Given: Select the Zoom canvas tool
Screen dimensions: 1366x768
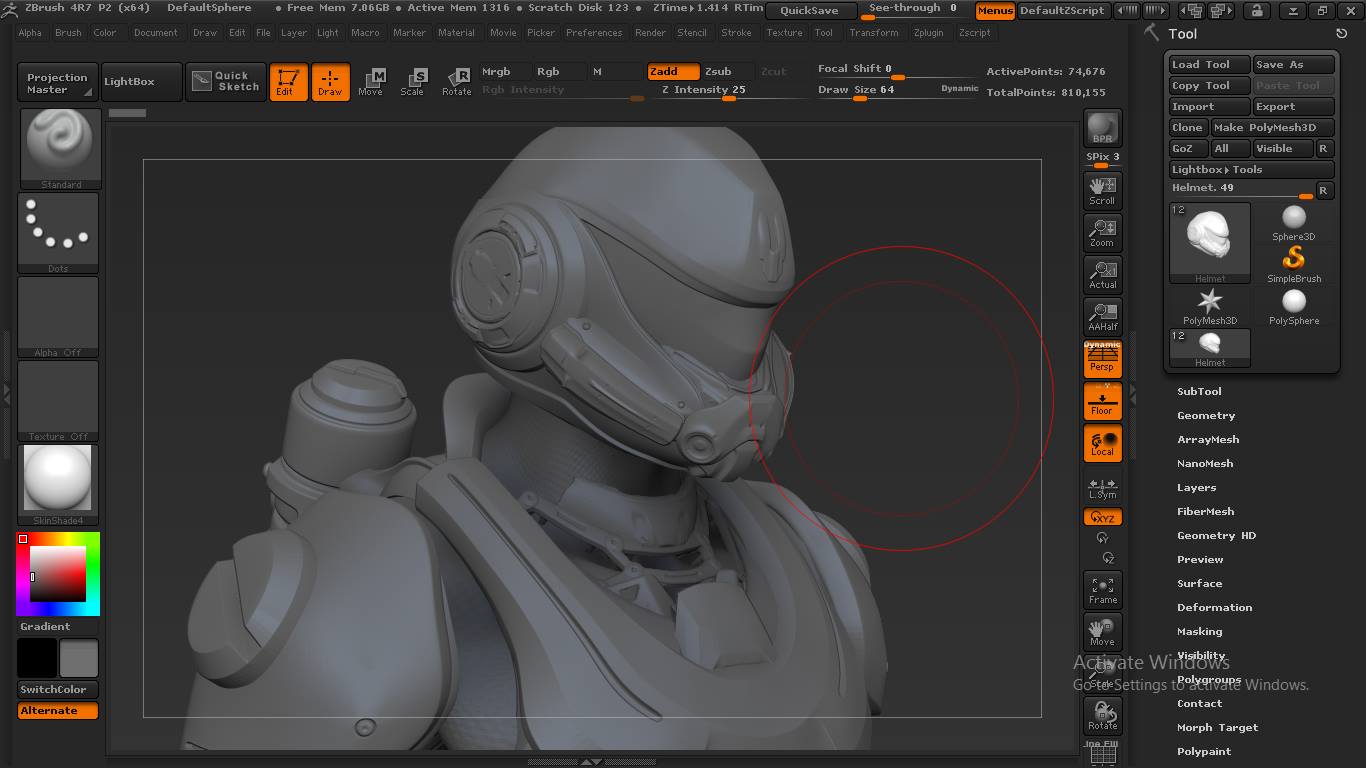Looking at the screenshot, I should pyautogui.click(x=1102, y=232).
